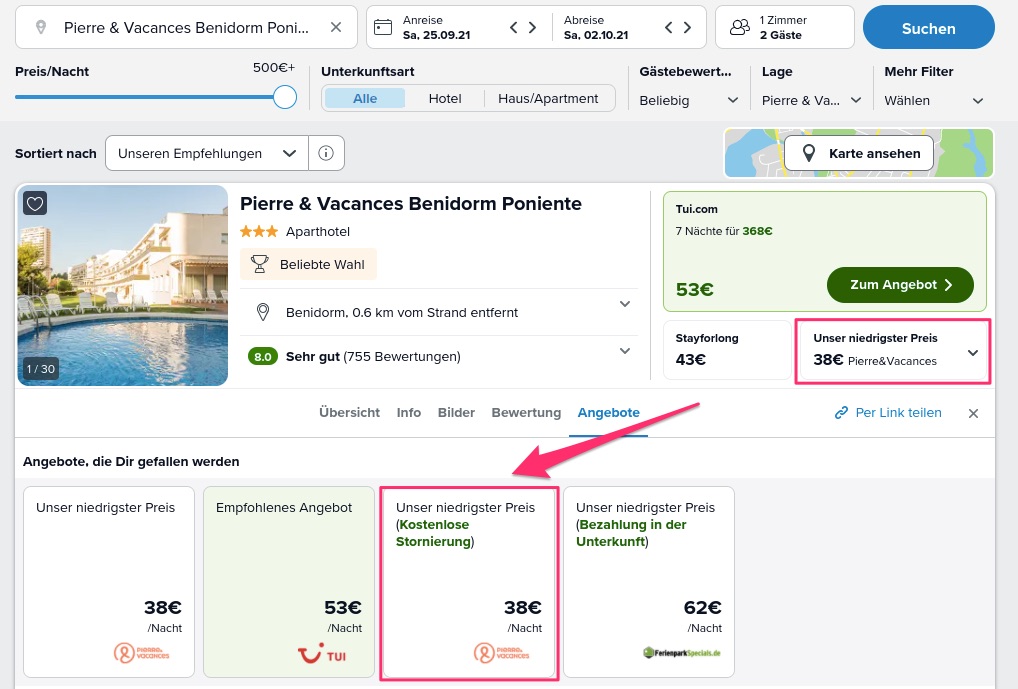Viewport: 1018px width, 689px height.
Task: Add hotel to favorites with heart icon
Action: coord(35,203)
